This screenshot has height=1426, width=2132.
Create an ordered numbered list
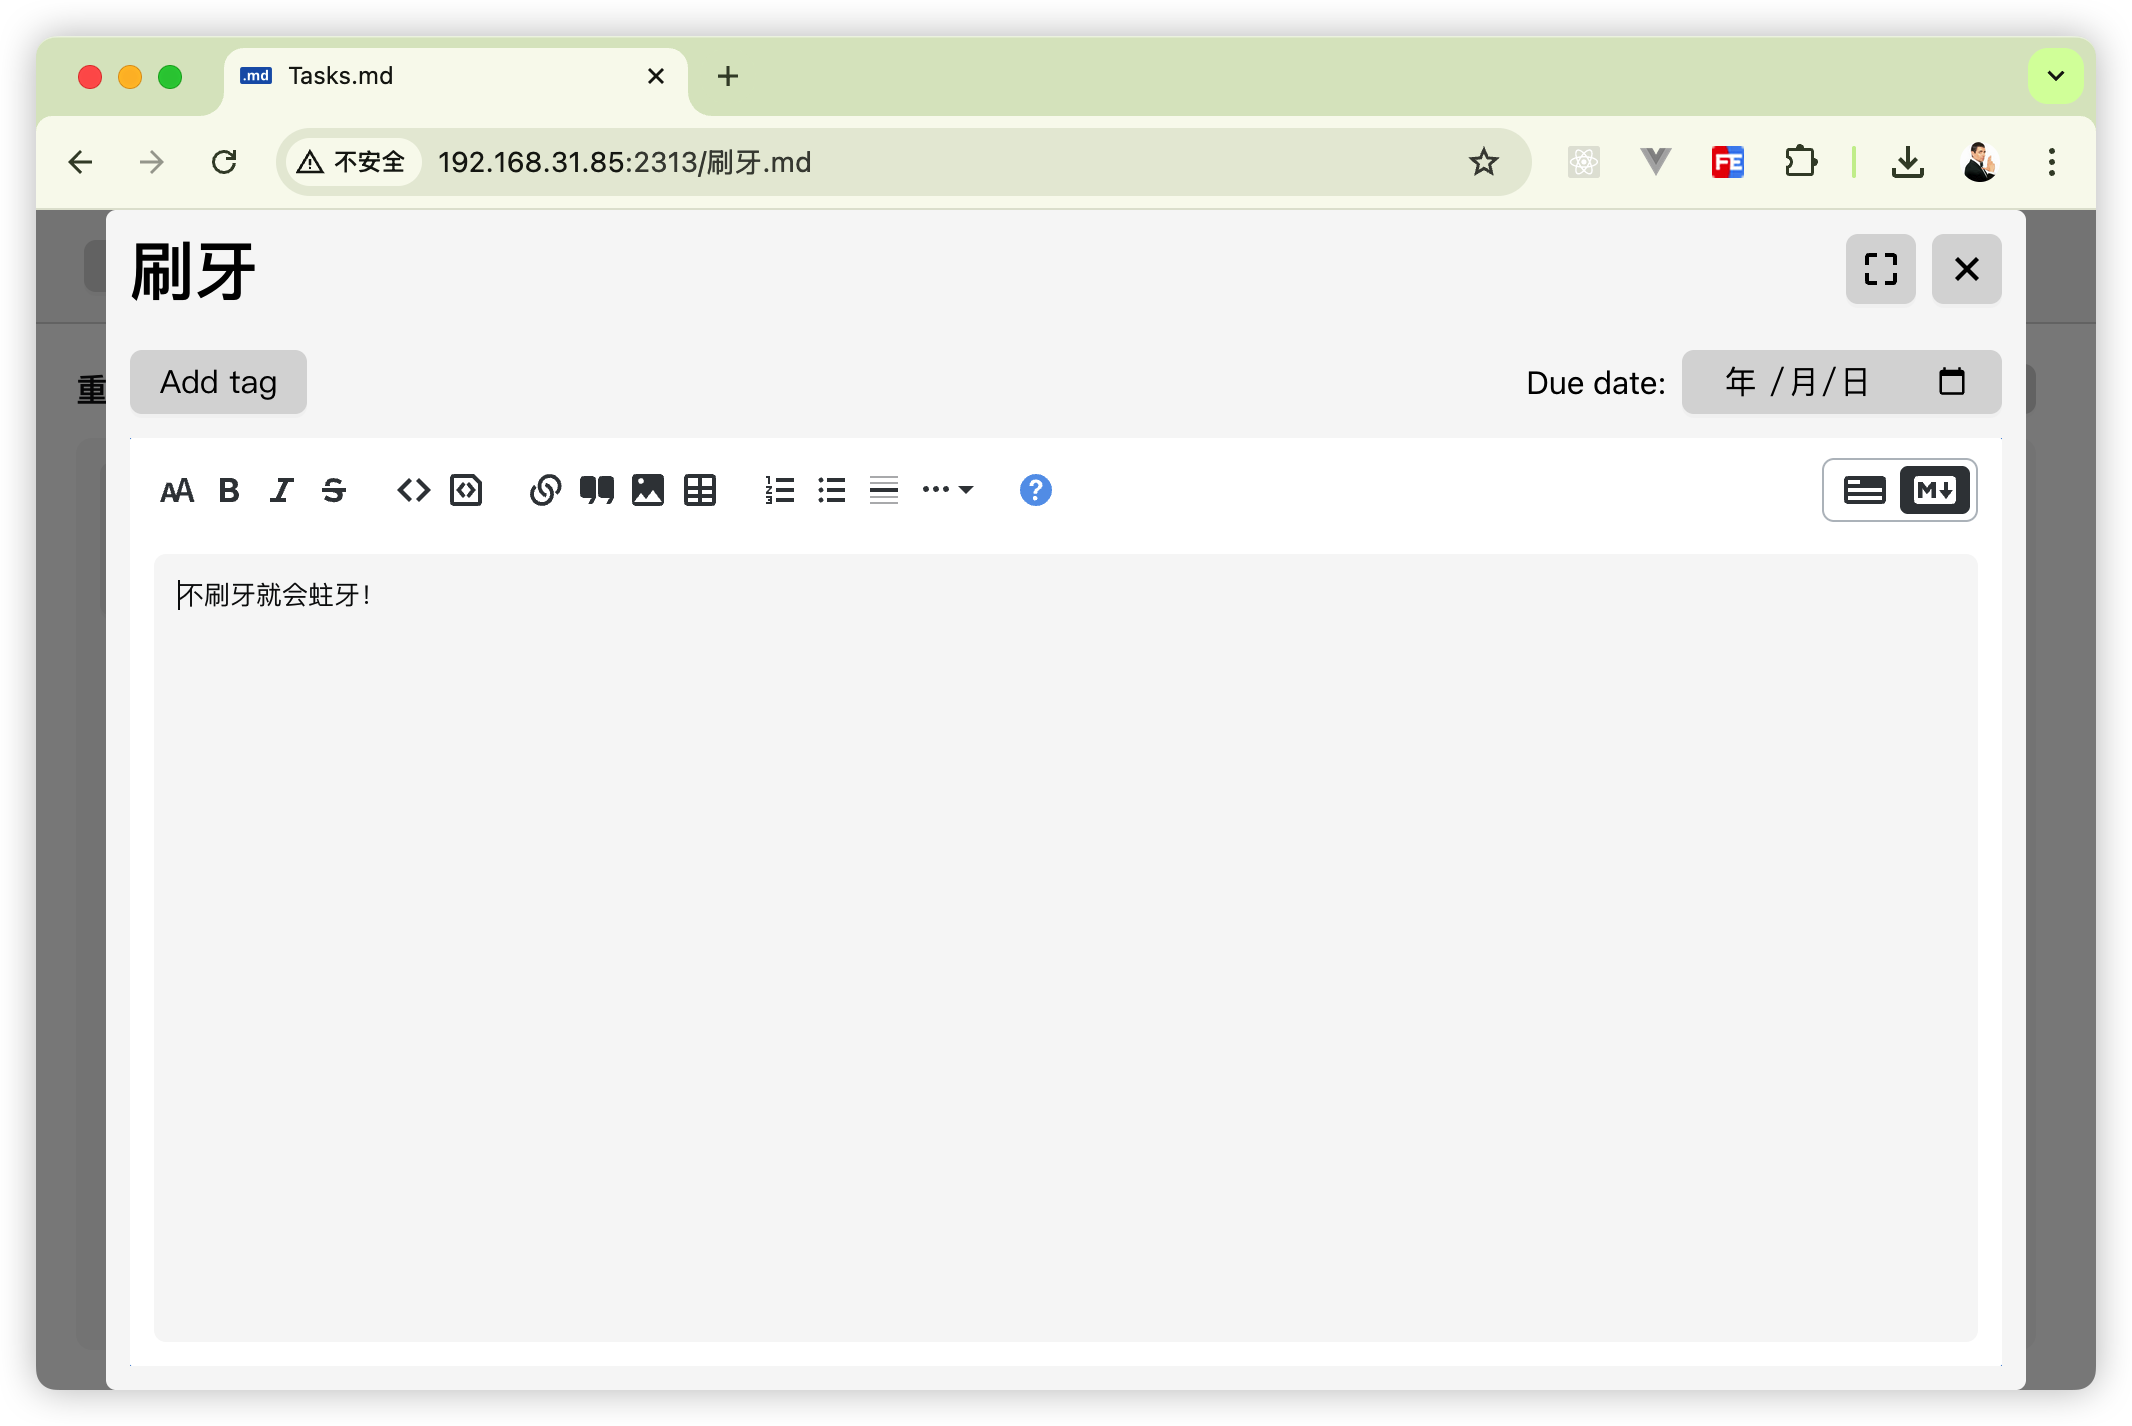click(x=779, y=490)
